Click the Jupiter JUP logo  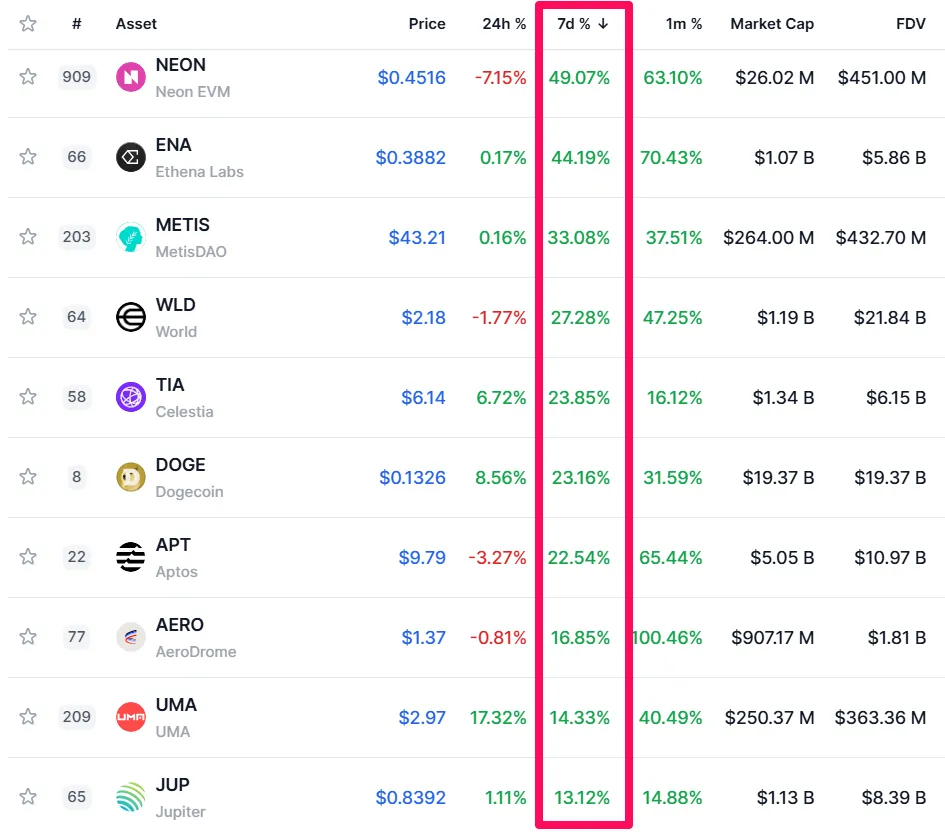coord(131,797)
